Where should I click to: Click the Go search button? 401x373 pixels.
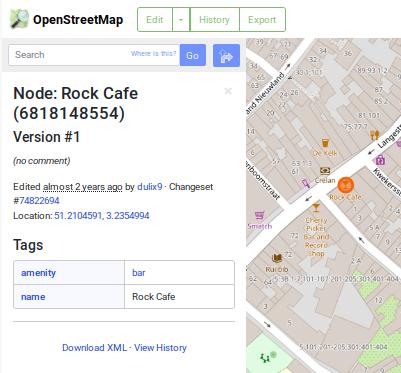(x=193, y=55)
